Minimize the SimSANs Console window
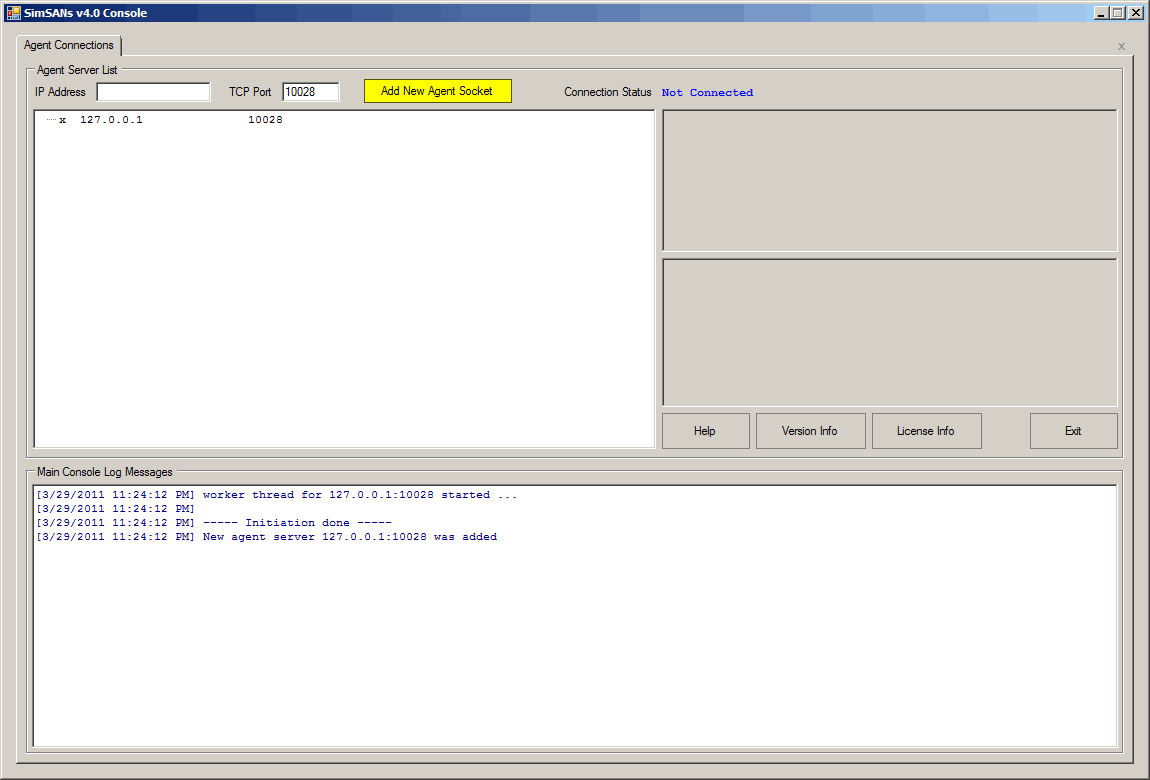Screen dimensions: 1150x780 pyautogui.click(x=1100, y=13)
